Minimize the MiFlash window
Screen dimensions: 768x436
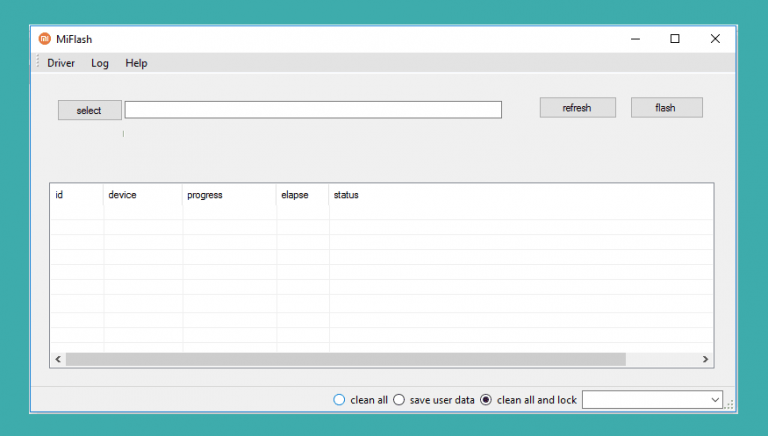[635, 39]
